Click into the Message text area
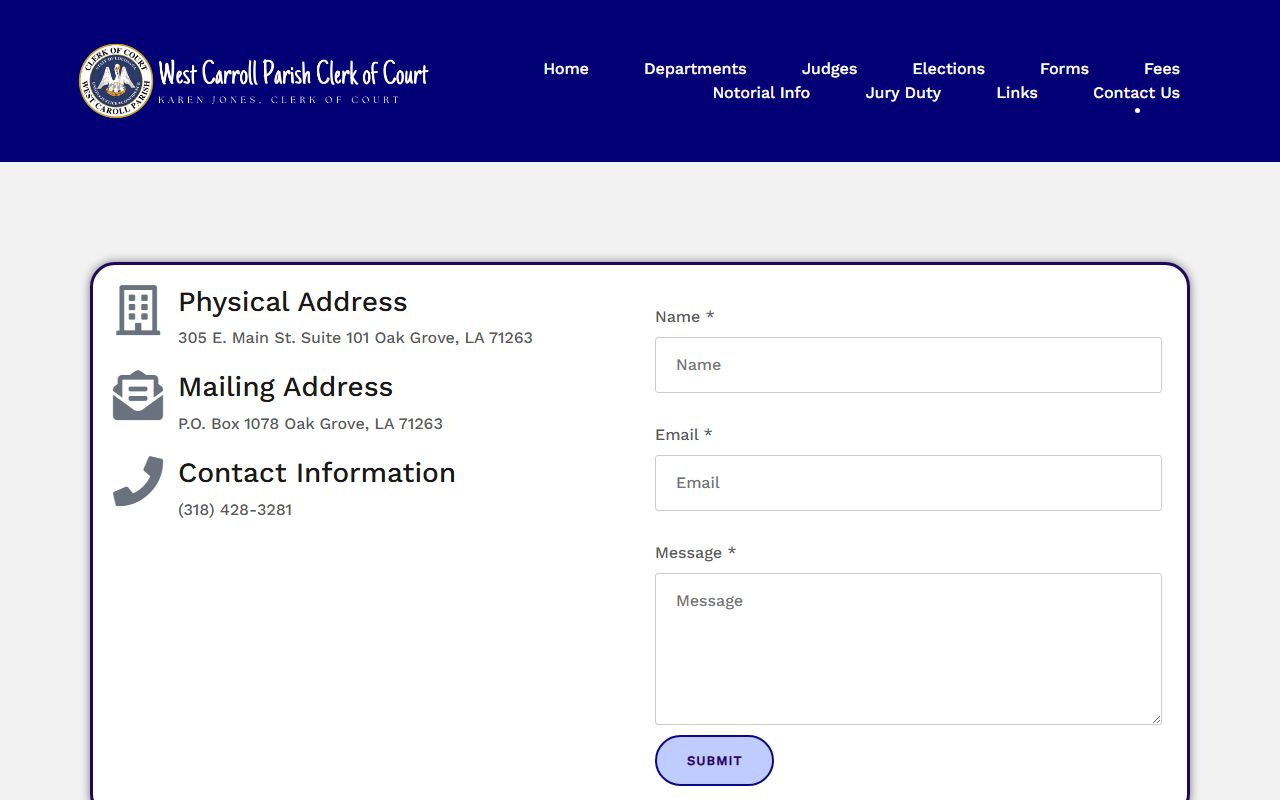1280x800 pixels. [x=908, y=649]
